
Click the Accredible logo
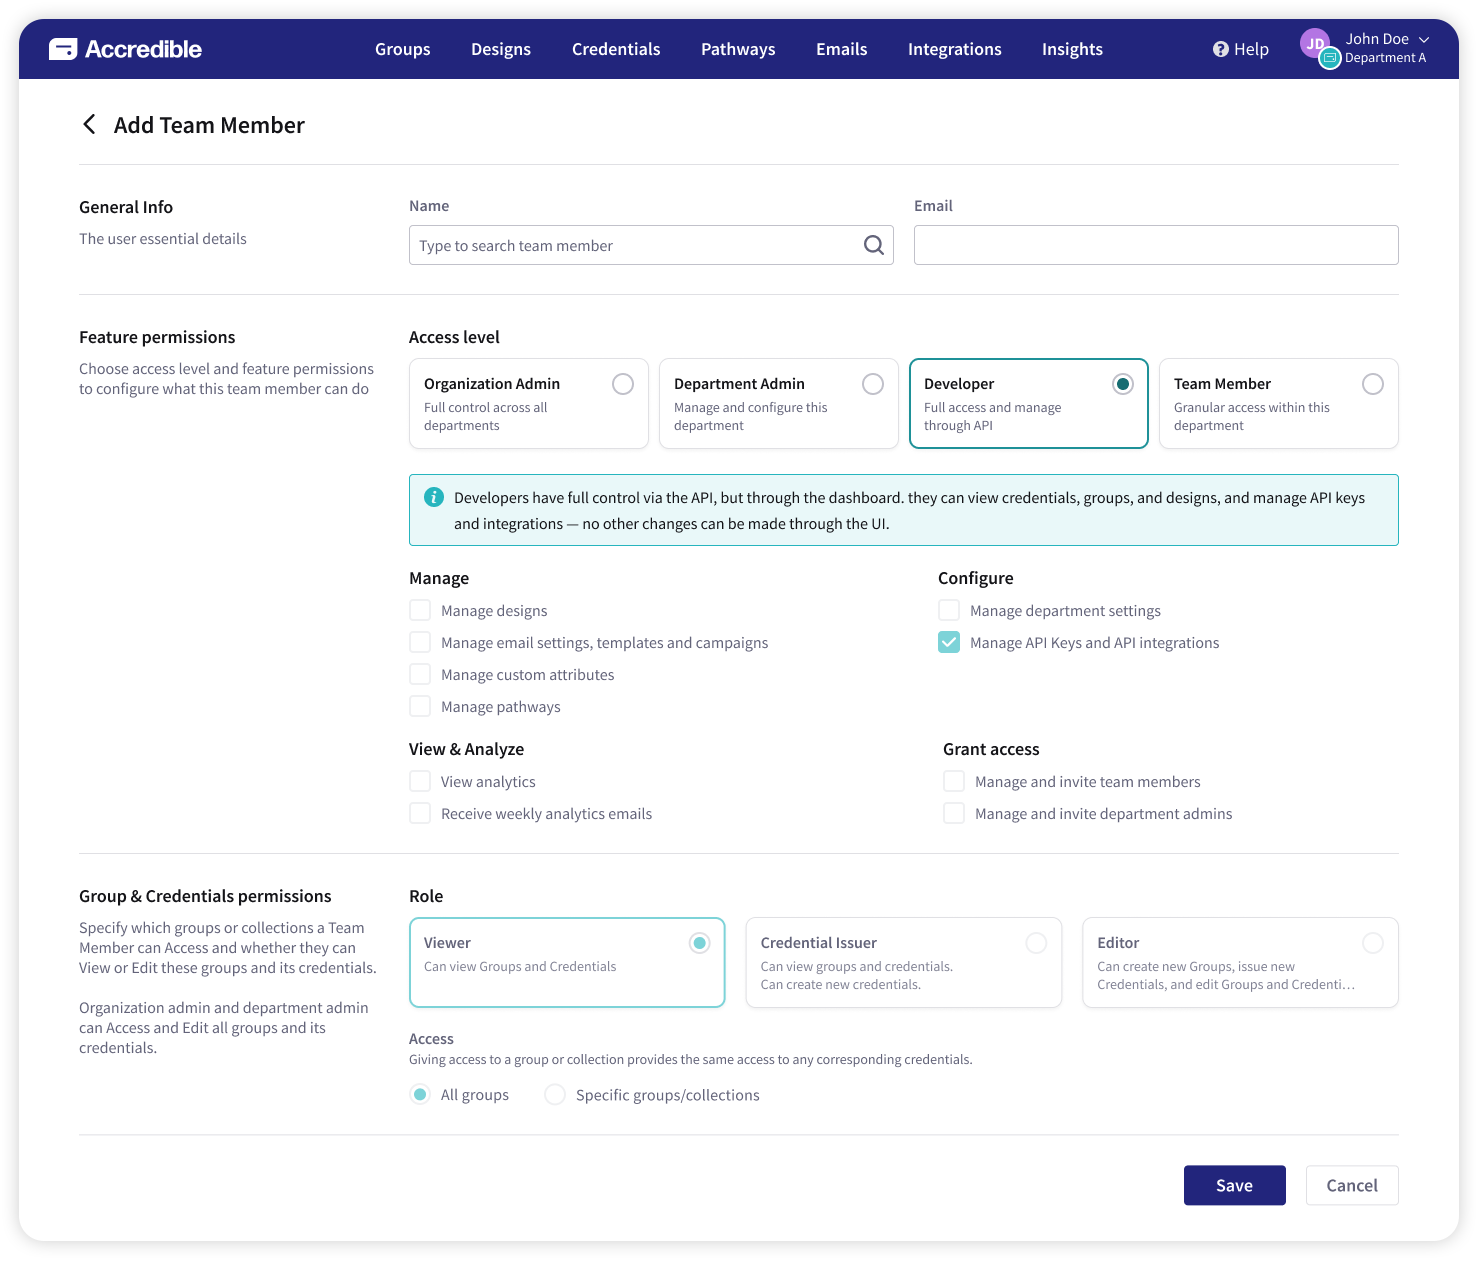[x=125, y=49]
